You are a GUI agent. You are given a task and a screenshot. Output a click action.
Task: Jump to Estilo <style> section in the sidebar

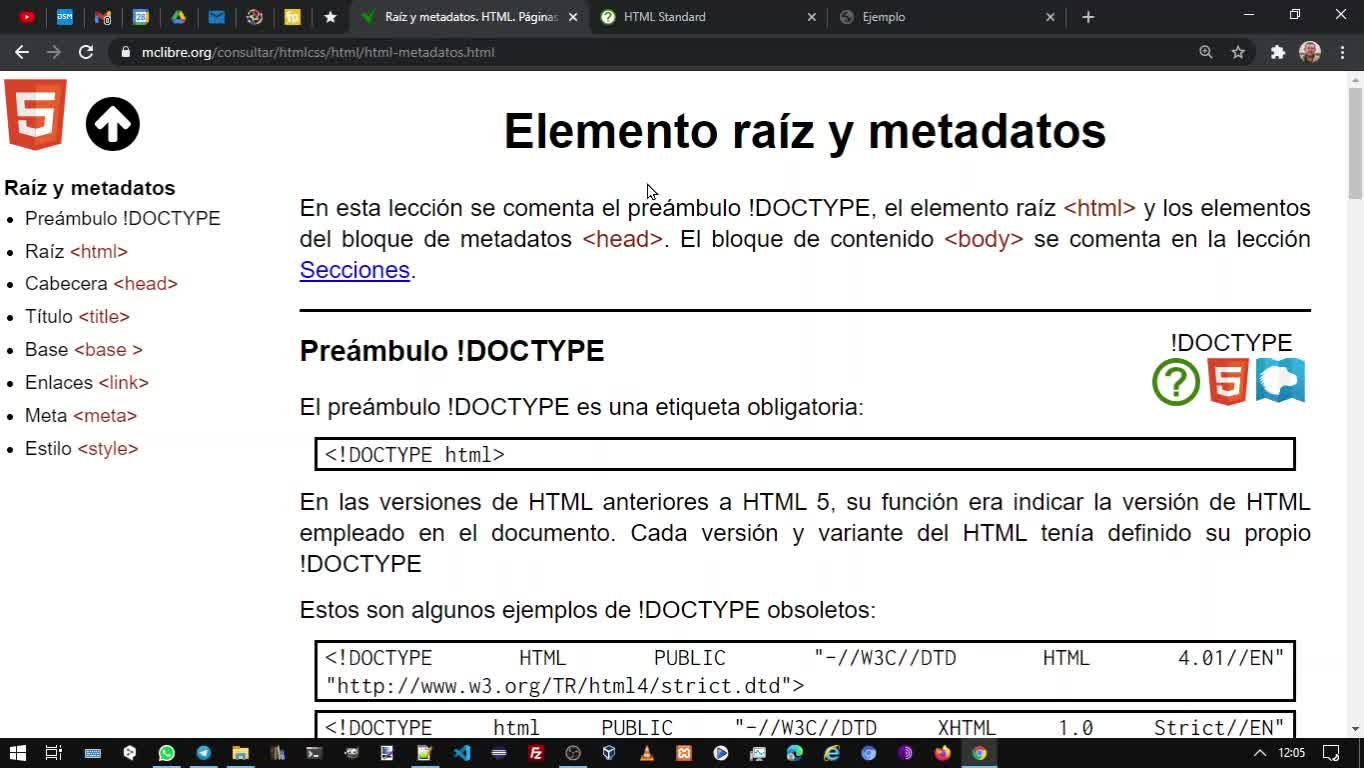coord(81,448)
